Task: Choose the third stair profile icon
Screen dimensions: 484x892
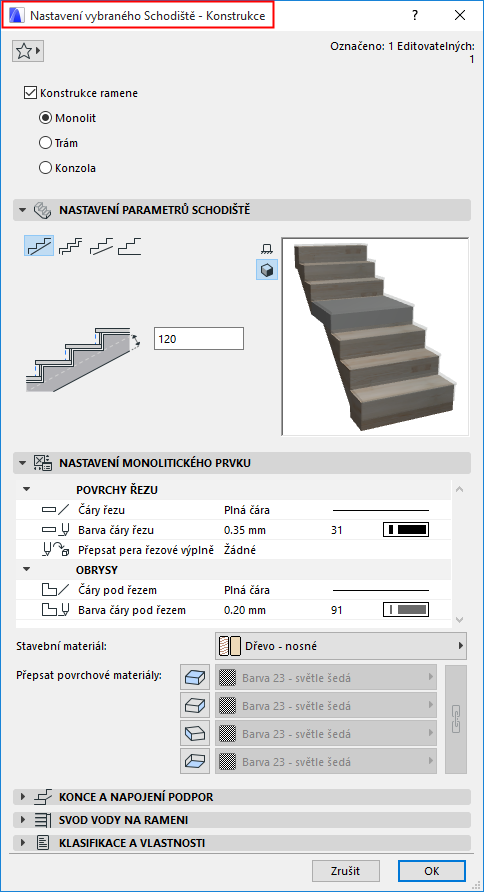Action: click(100, 246)
